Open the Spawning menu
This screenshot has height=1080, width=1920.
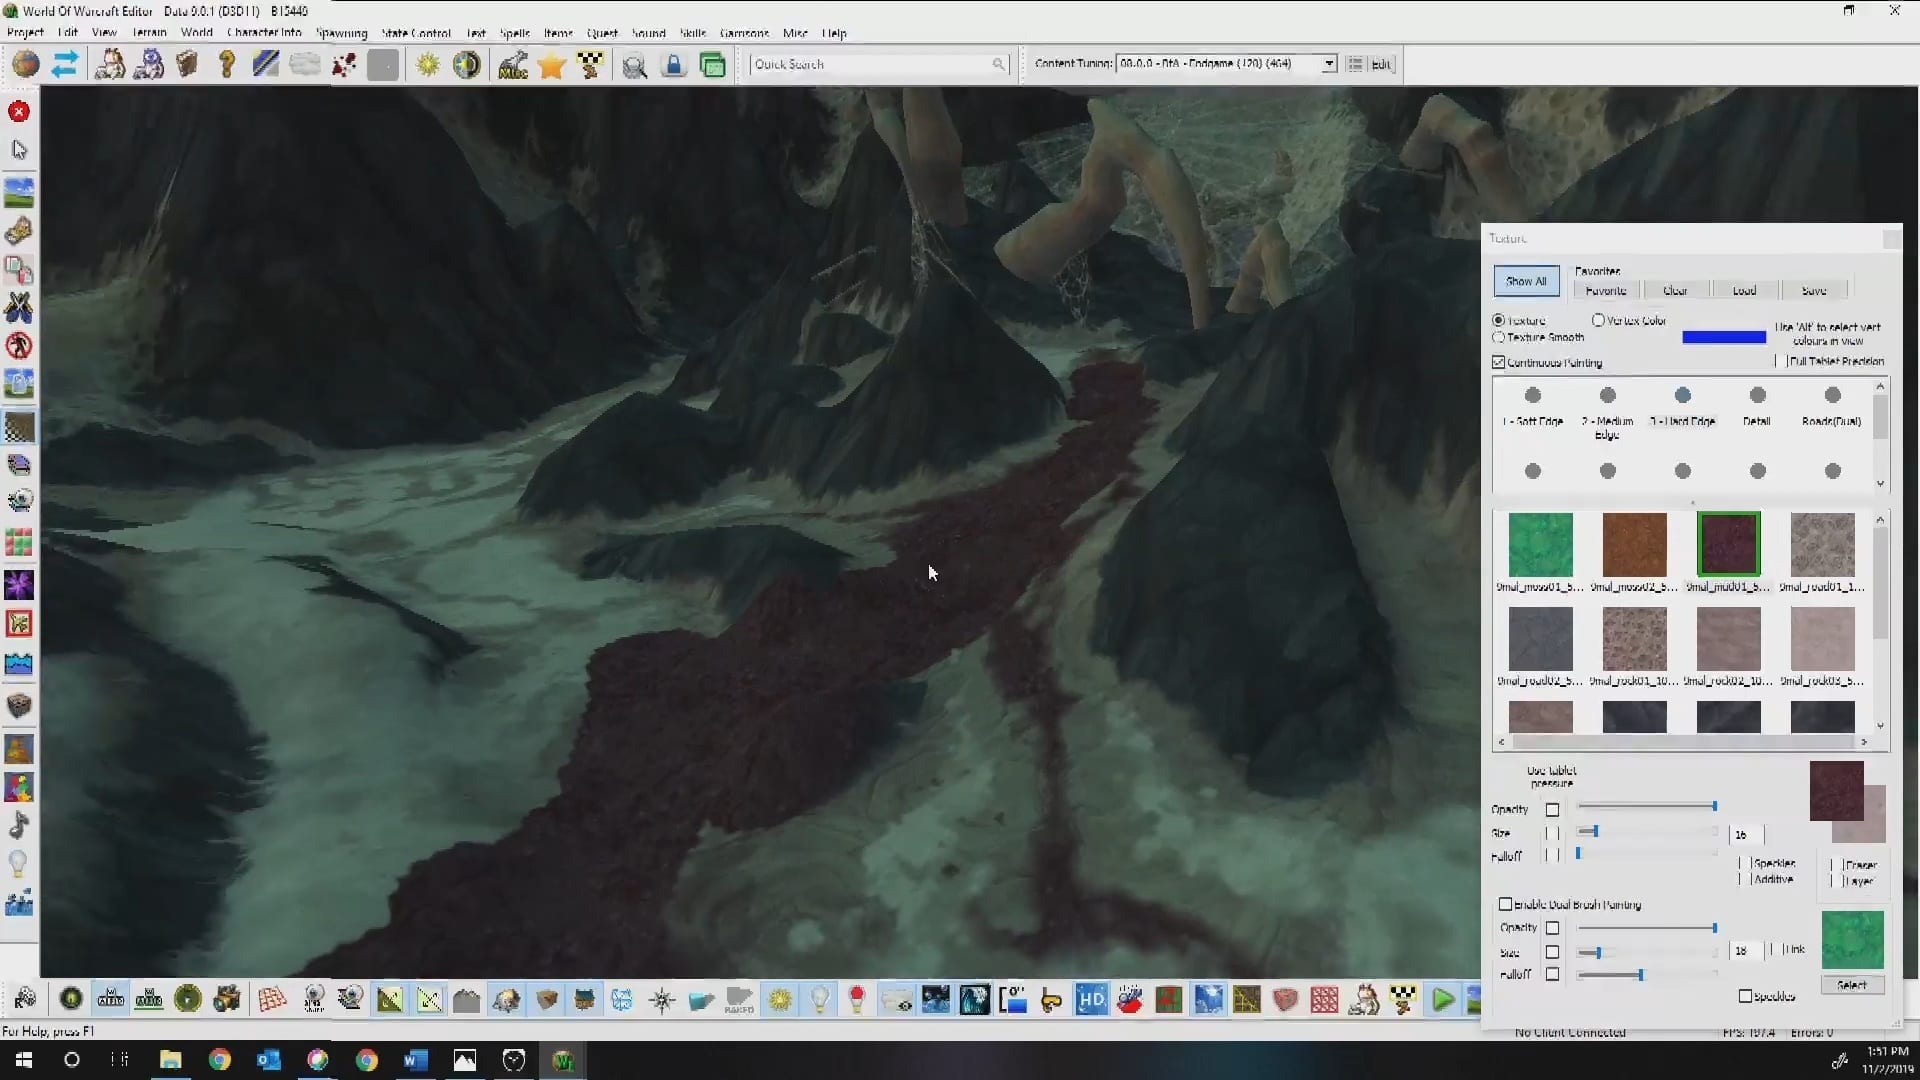[341, 33]
